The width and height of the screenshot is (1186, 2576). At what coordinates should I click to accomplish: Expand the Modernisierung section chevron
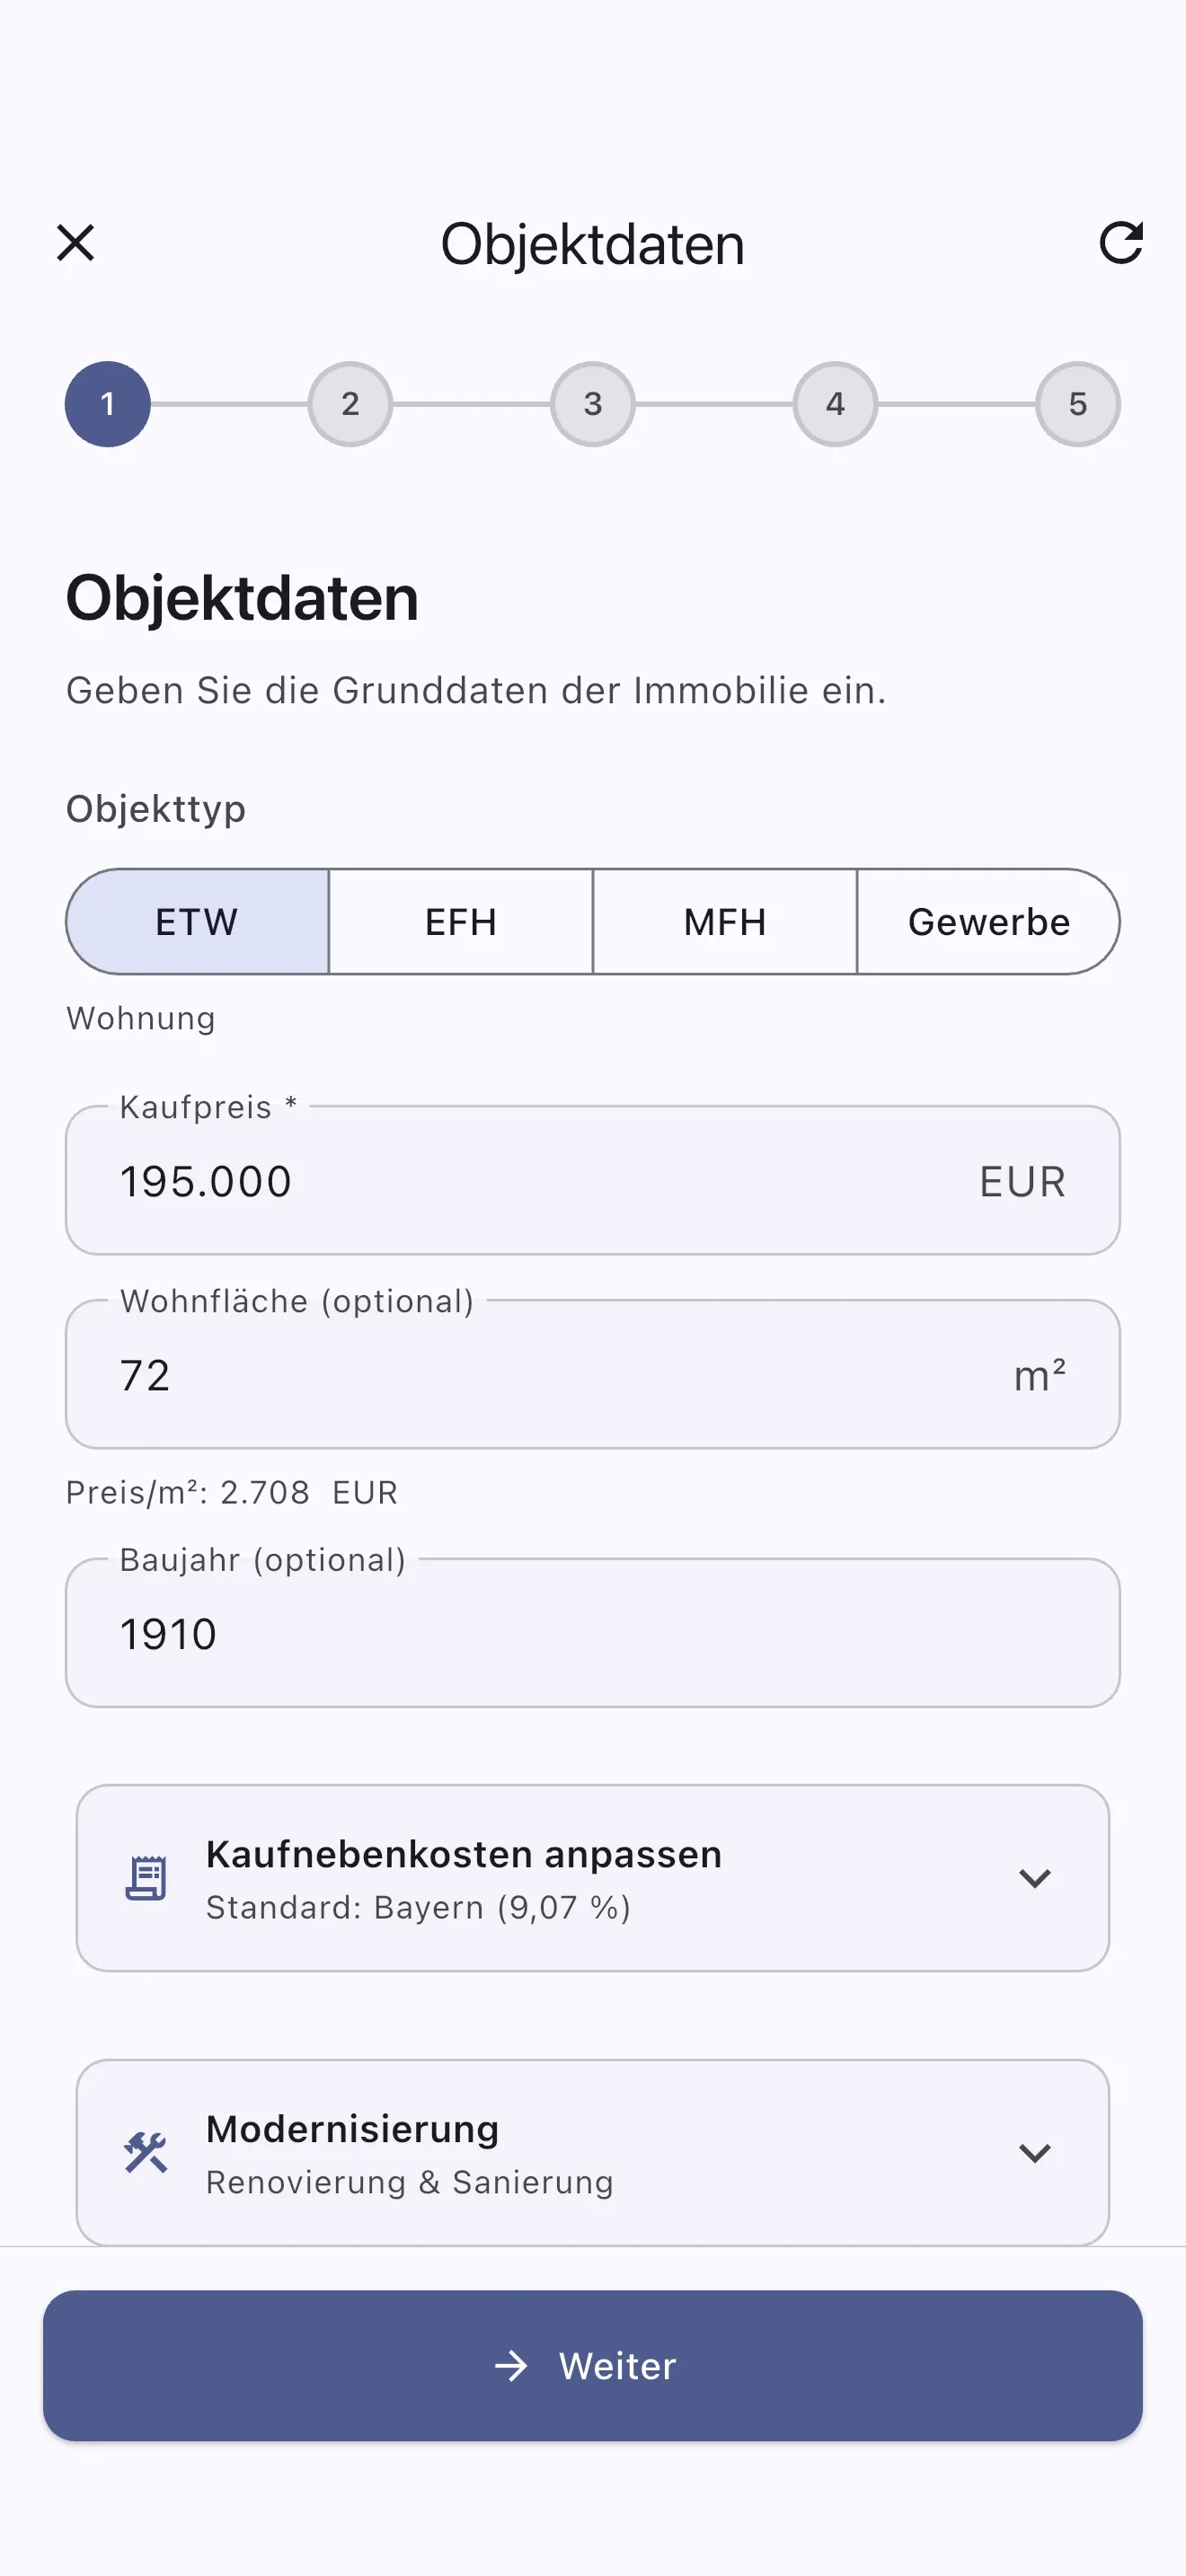(x=1034, y=2152)
